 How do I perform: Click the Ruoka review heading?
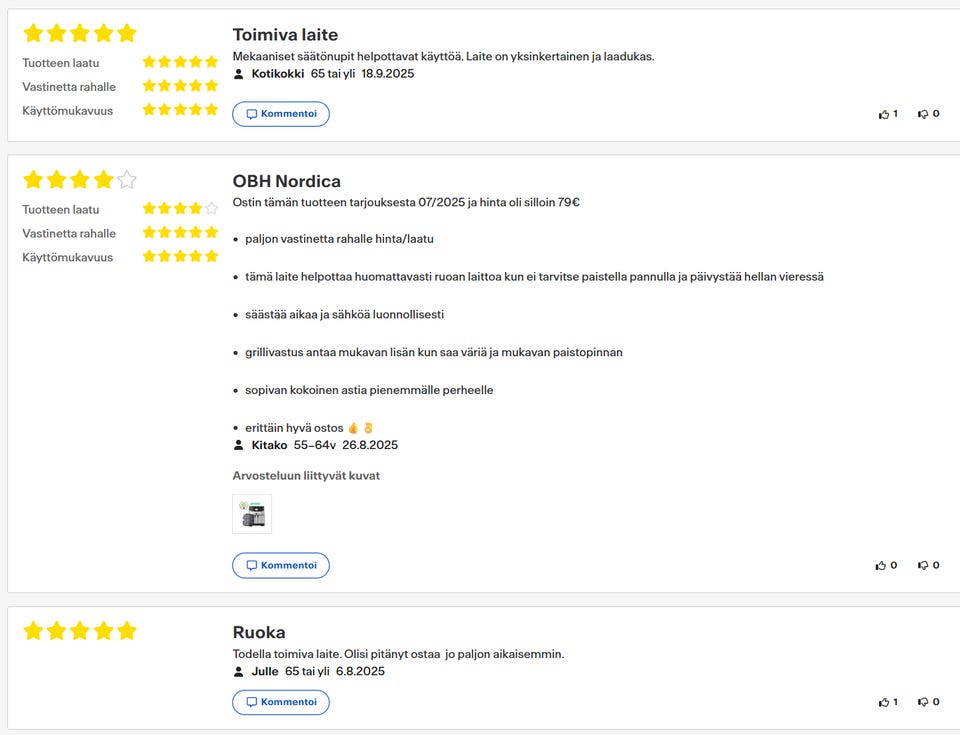click(259, 632)
